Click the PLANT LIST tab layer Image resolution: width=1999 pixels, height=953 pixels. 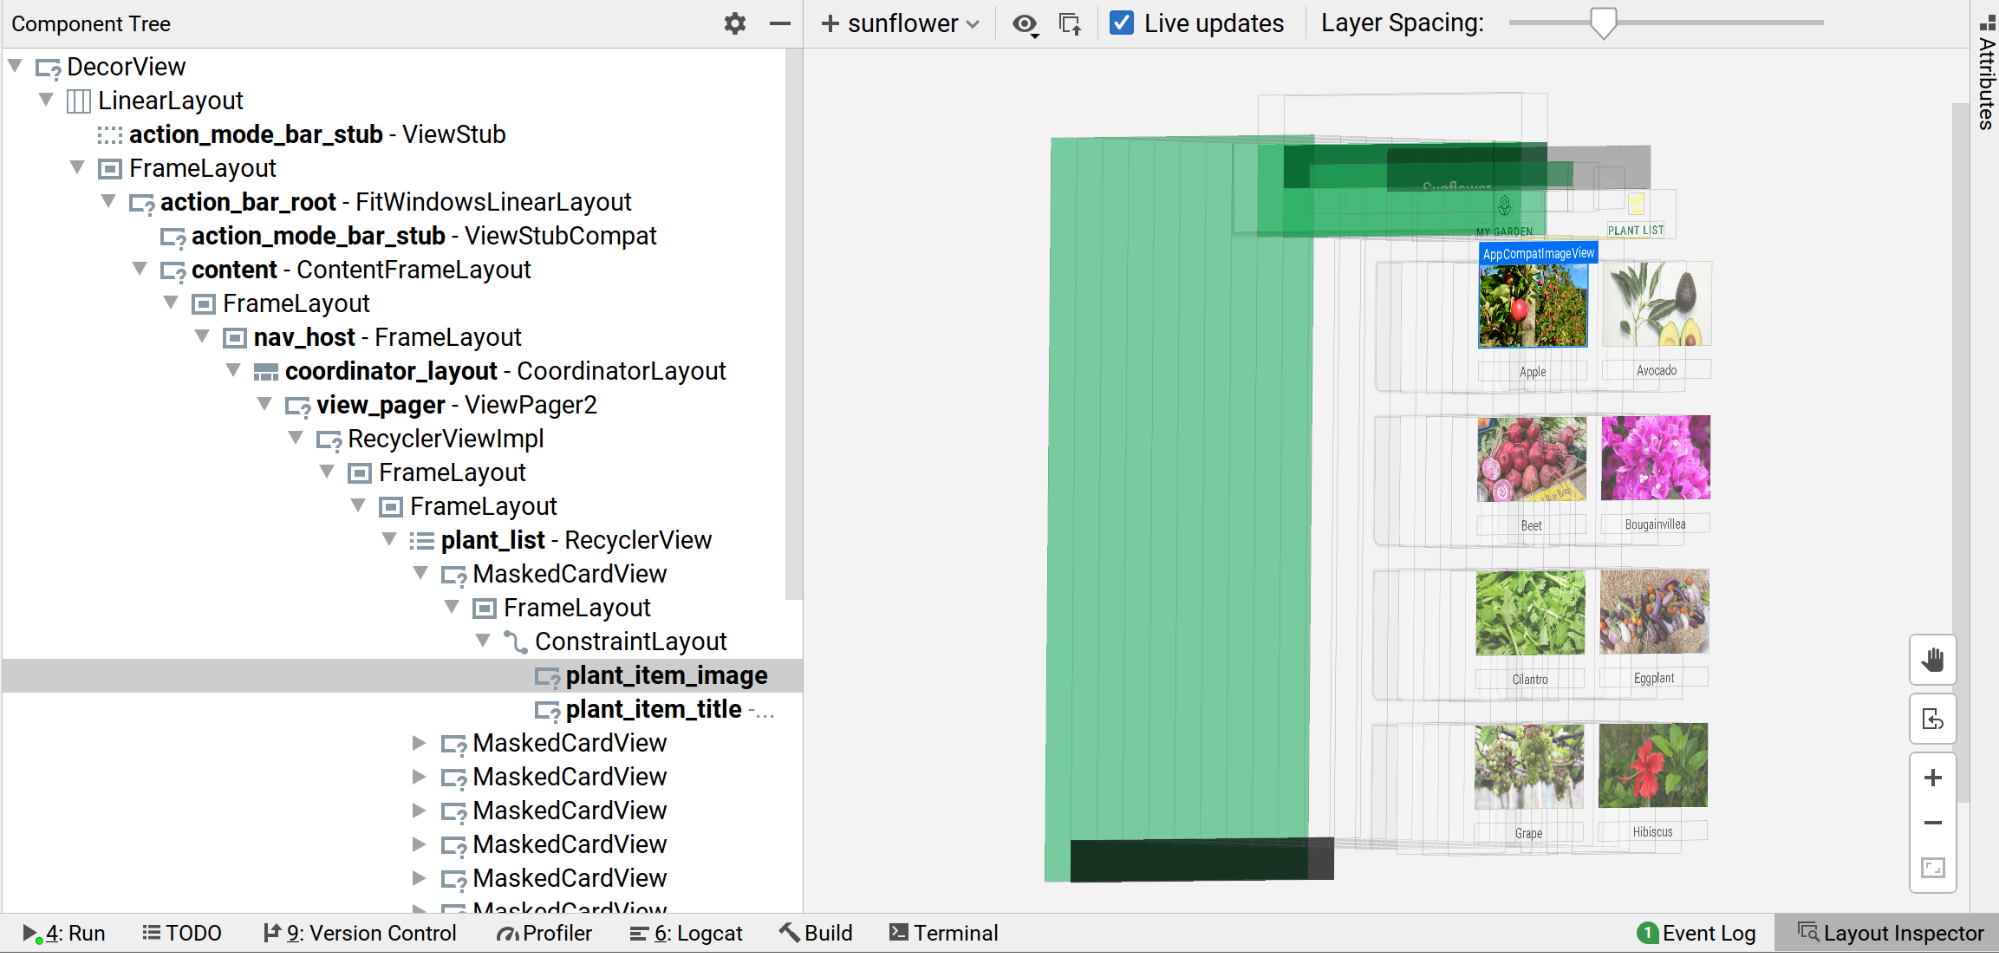(1636, 230)
